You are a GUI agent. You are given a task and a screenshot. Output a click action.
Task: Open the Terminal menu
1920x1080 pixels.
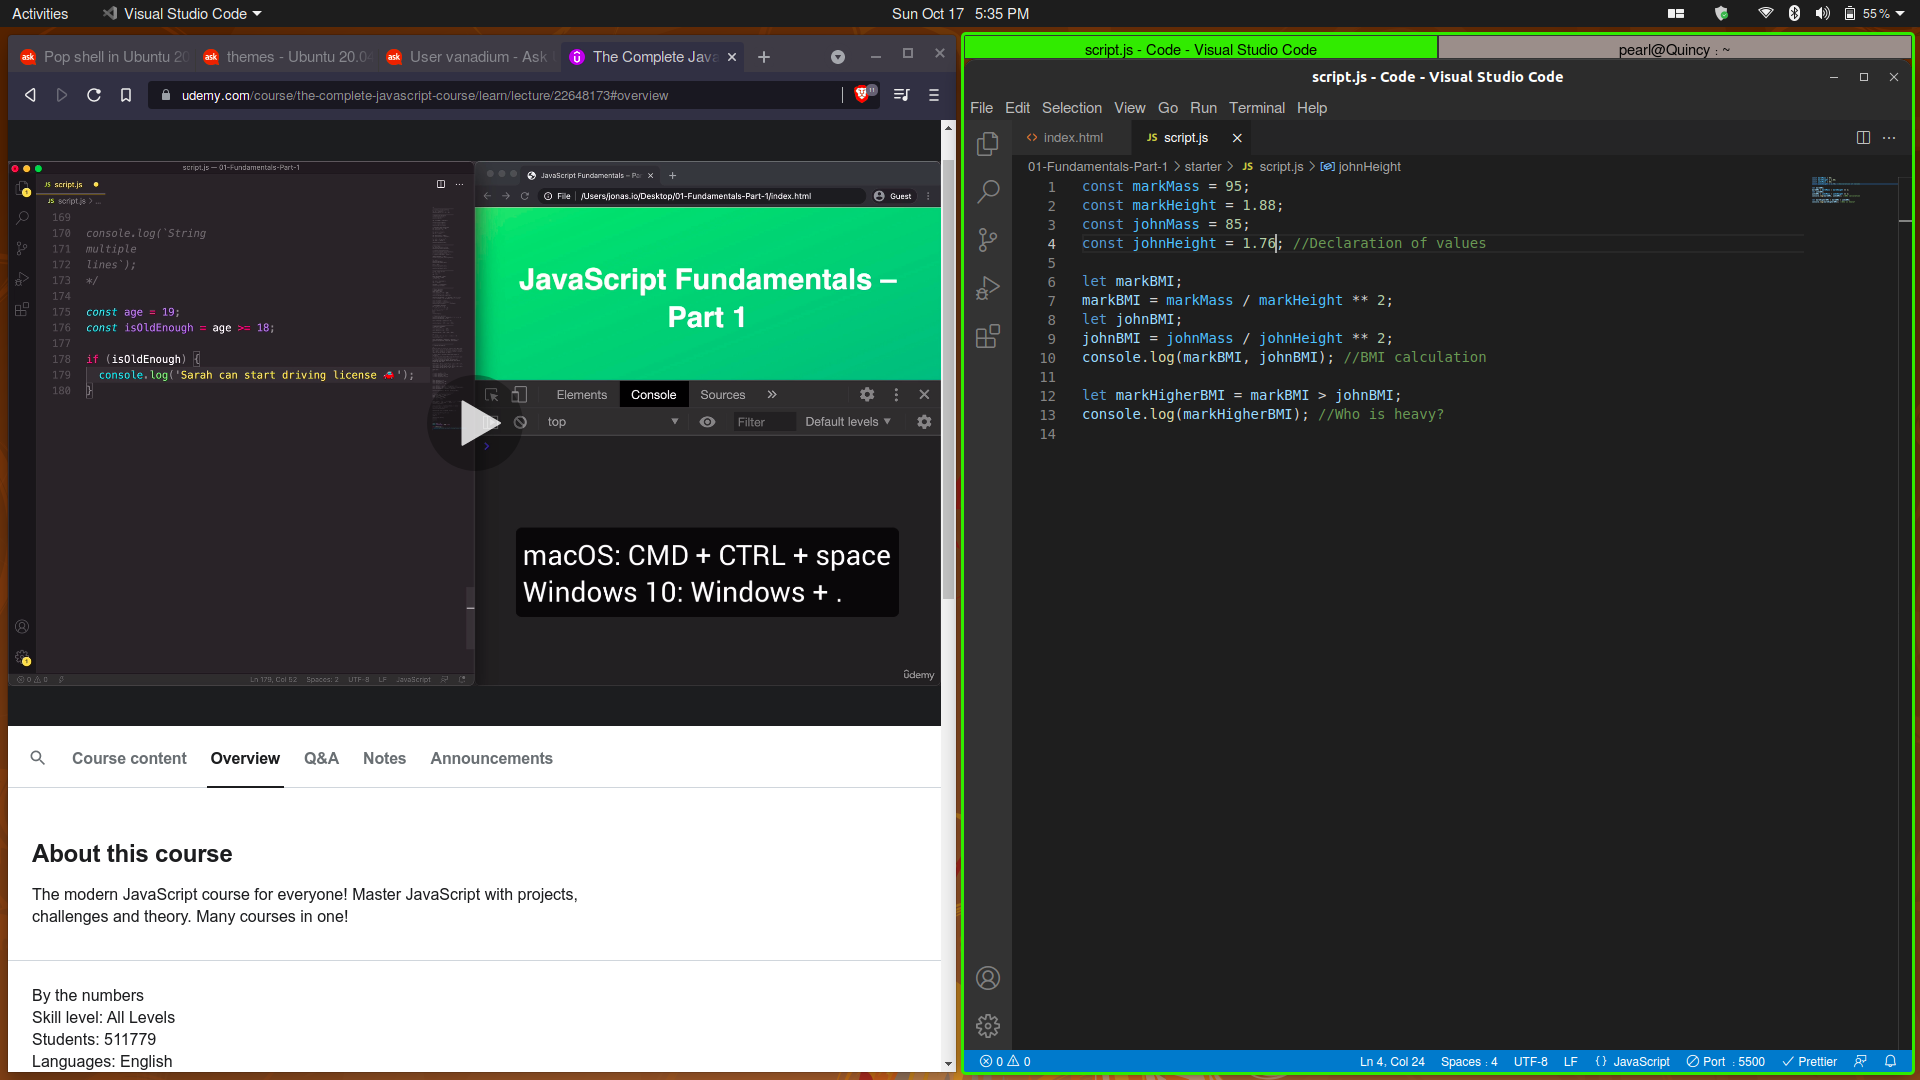click(x=1256, y=108)
